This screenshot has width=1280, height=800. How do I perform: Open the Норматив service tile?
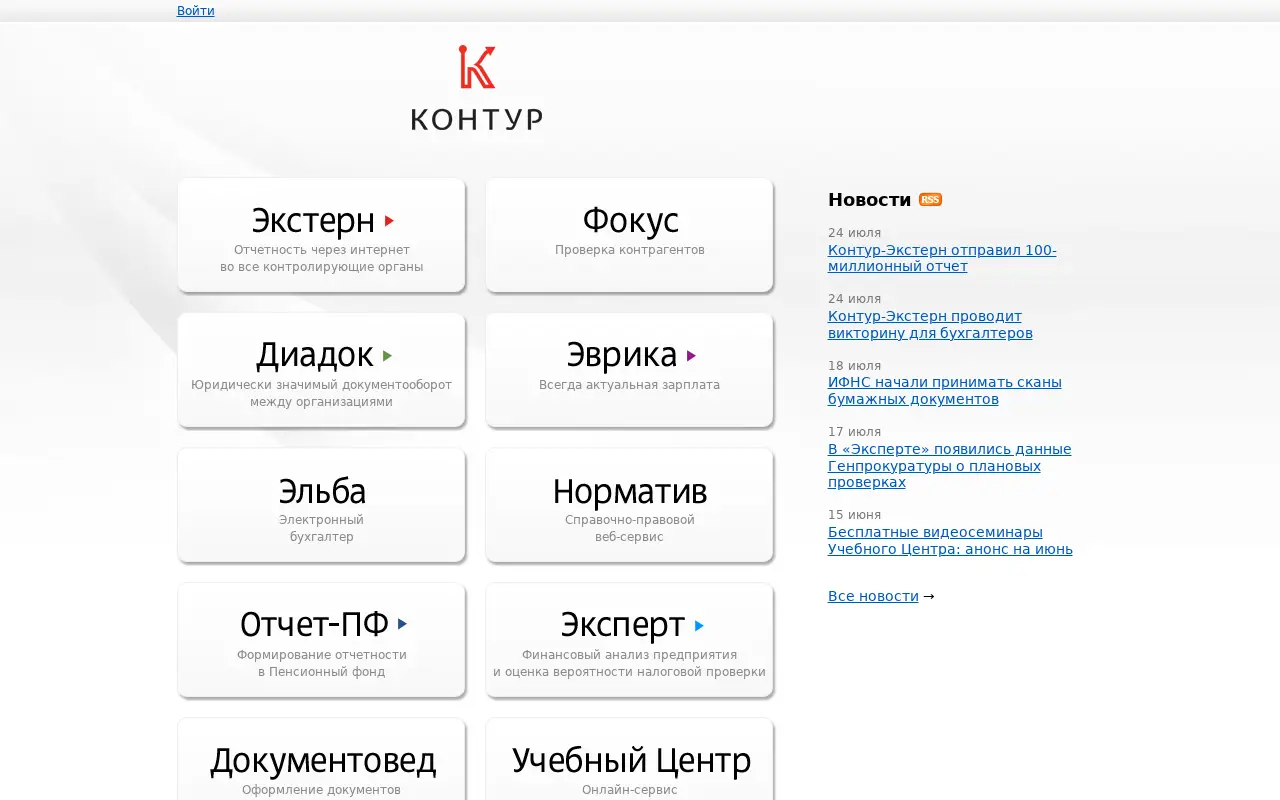pos(629,505)
